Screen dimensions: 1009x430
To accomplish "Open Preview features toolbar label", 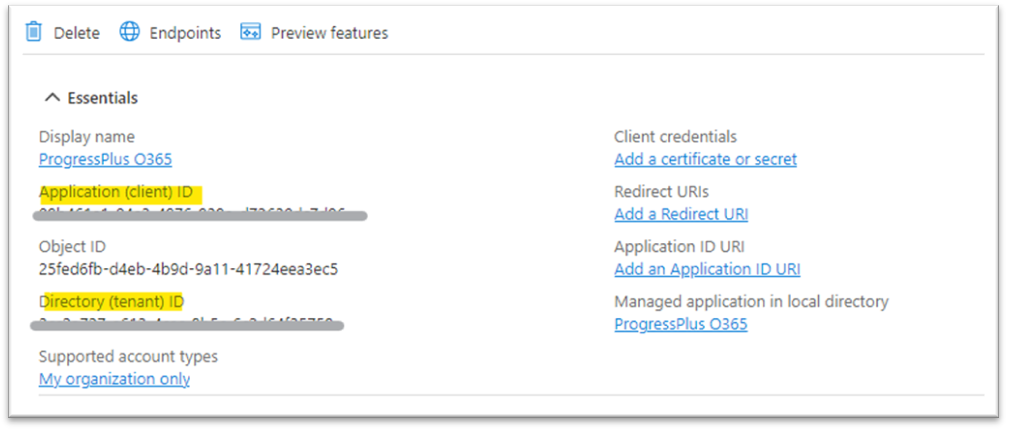I will pyautogui.click(x=329, y=33).
